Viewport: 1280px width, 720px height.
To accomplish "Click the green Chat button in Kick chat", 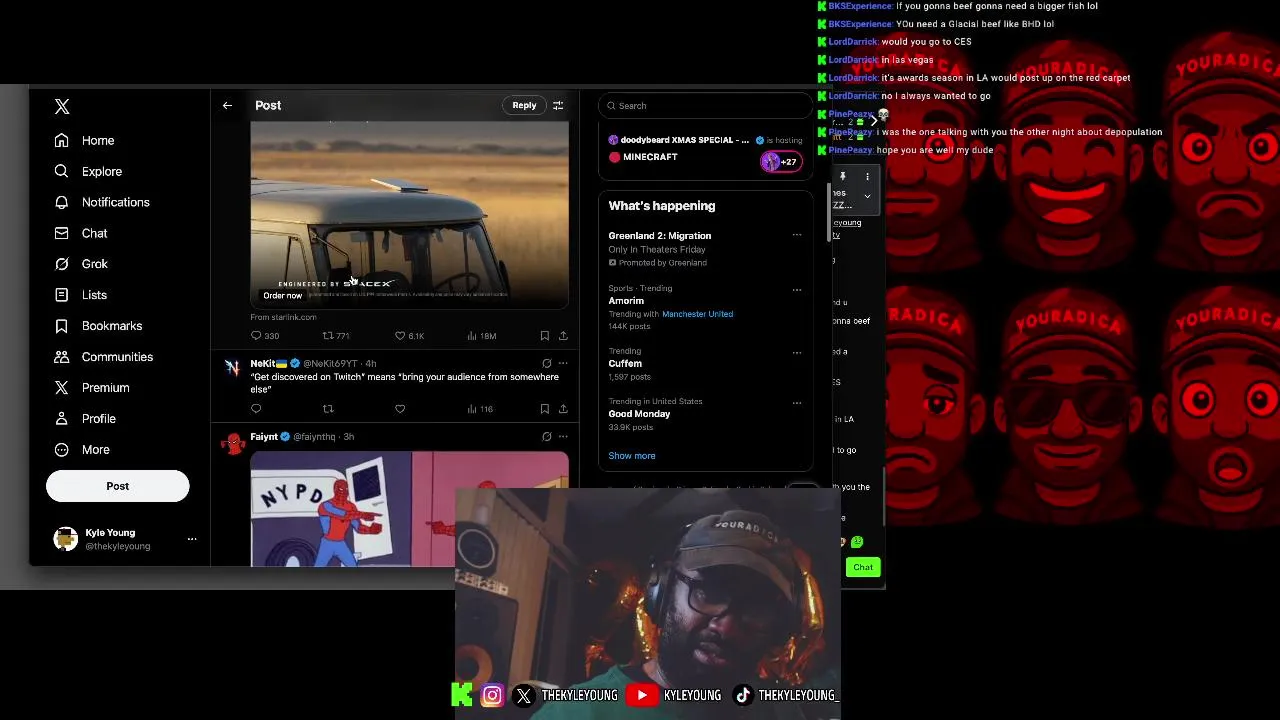I will coord(863,567).
